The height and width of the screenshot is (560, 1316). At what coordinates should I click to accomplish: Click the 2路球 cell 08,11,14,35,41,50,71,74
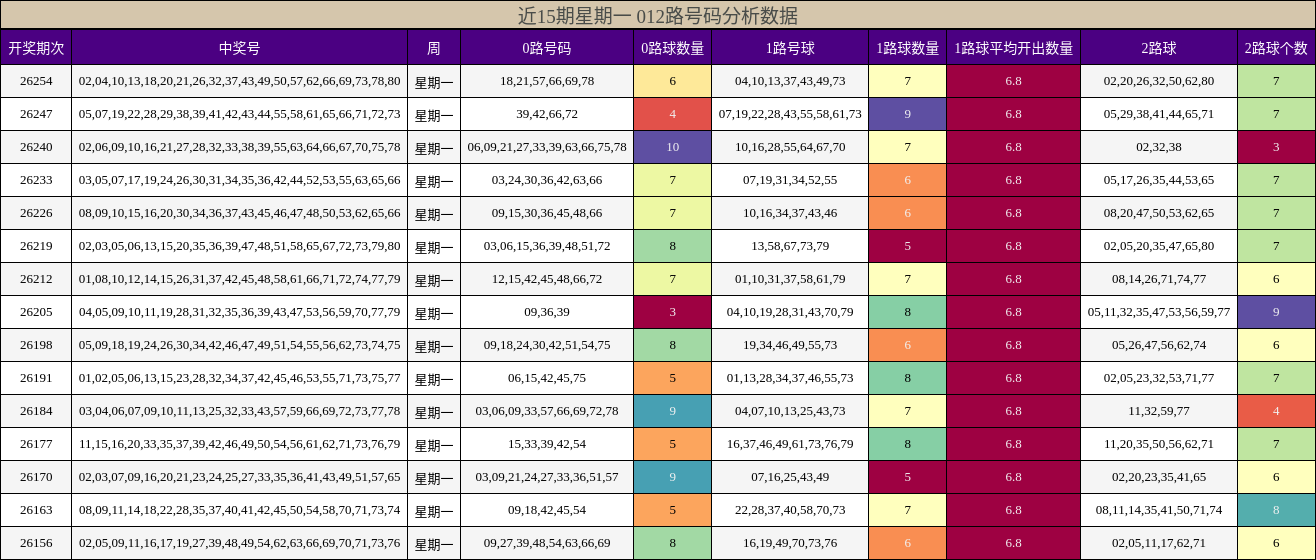1159,510
